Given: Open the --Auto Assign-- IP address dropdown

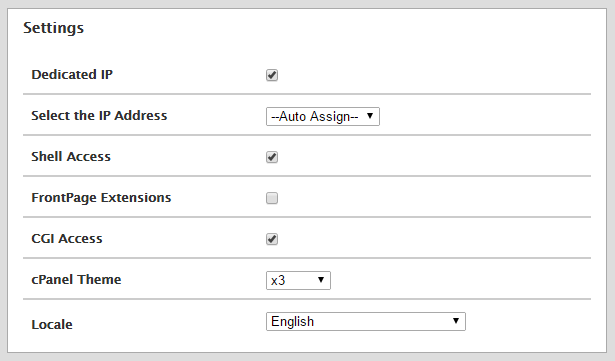Looking at the screenshot, I should (323, 117).
